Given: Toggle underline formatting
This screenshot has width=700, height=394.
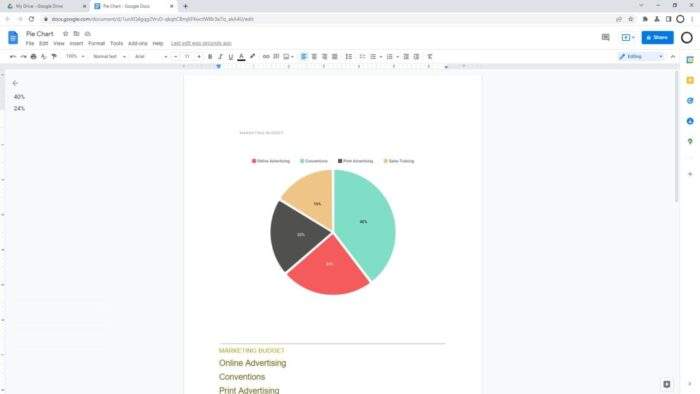Looking at the screenshot, I should (x=231, y=57).
